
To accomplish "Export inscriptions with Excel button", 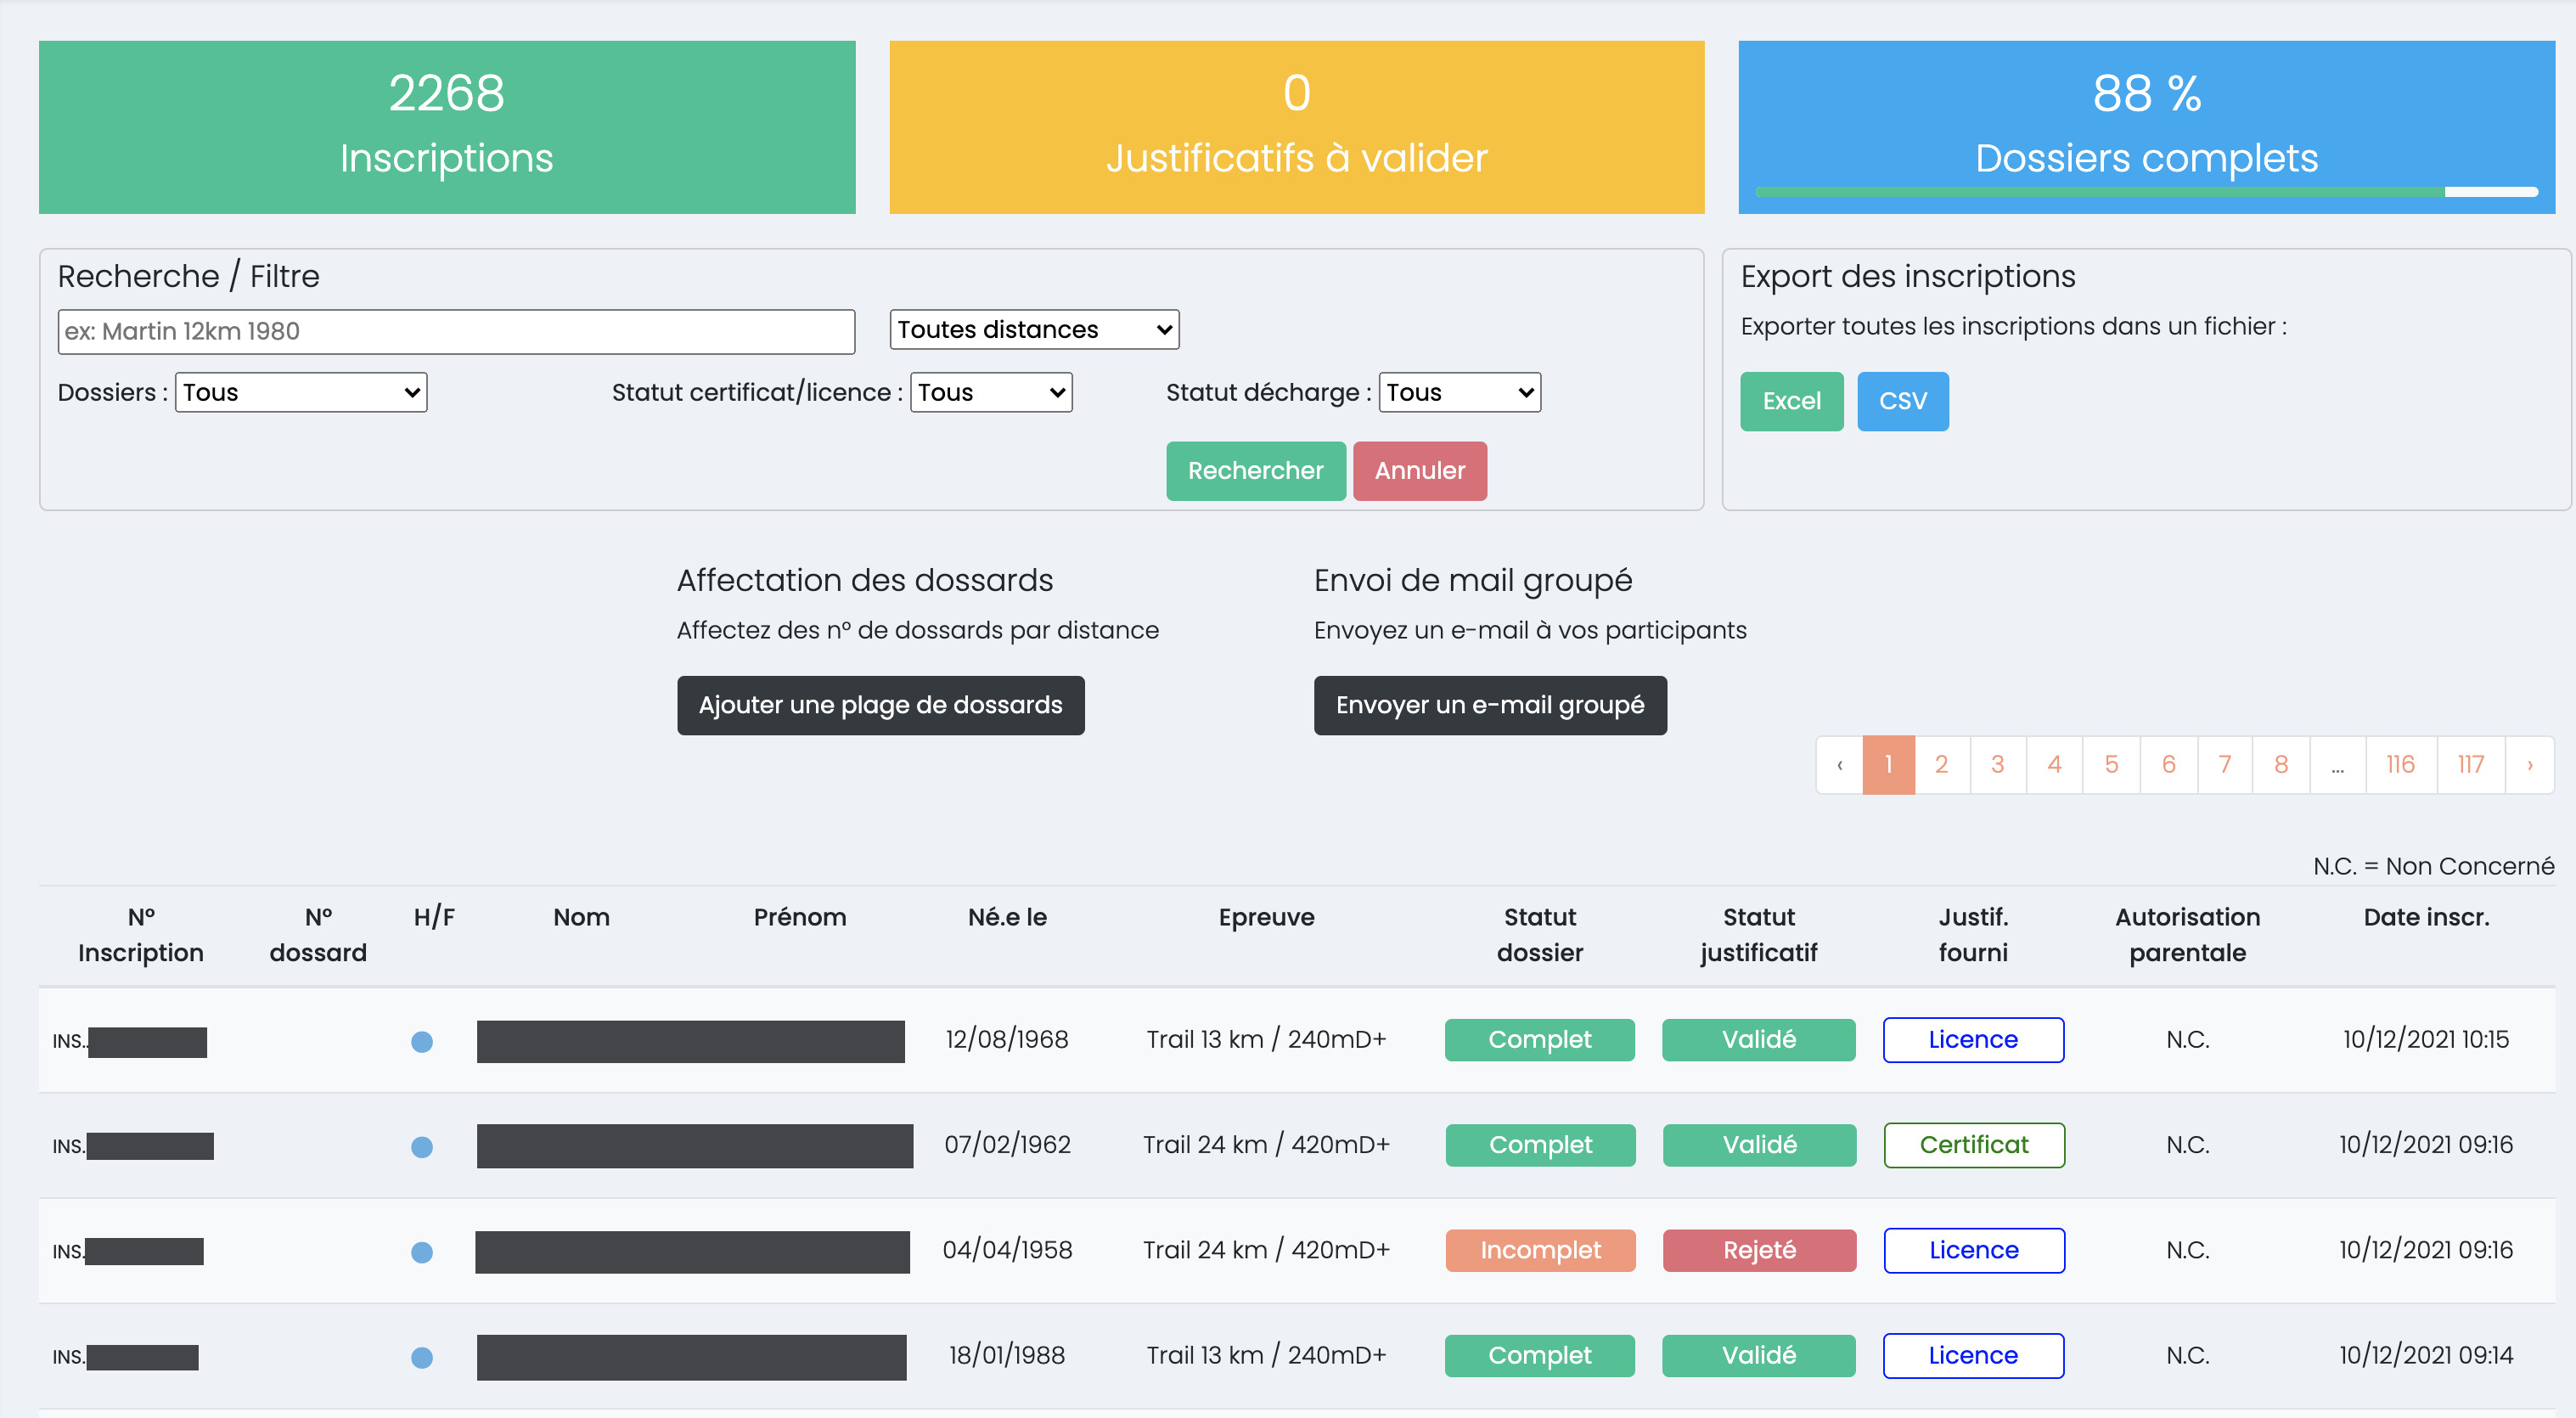I will point(1791,402).
